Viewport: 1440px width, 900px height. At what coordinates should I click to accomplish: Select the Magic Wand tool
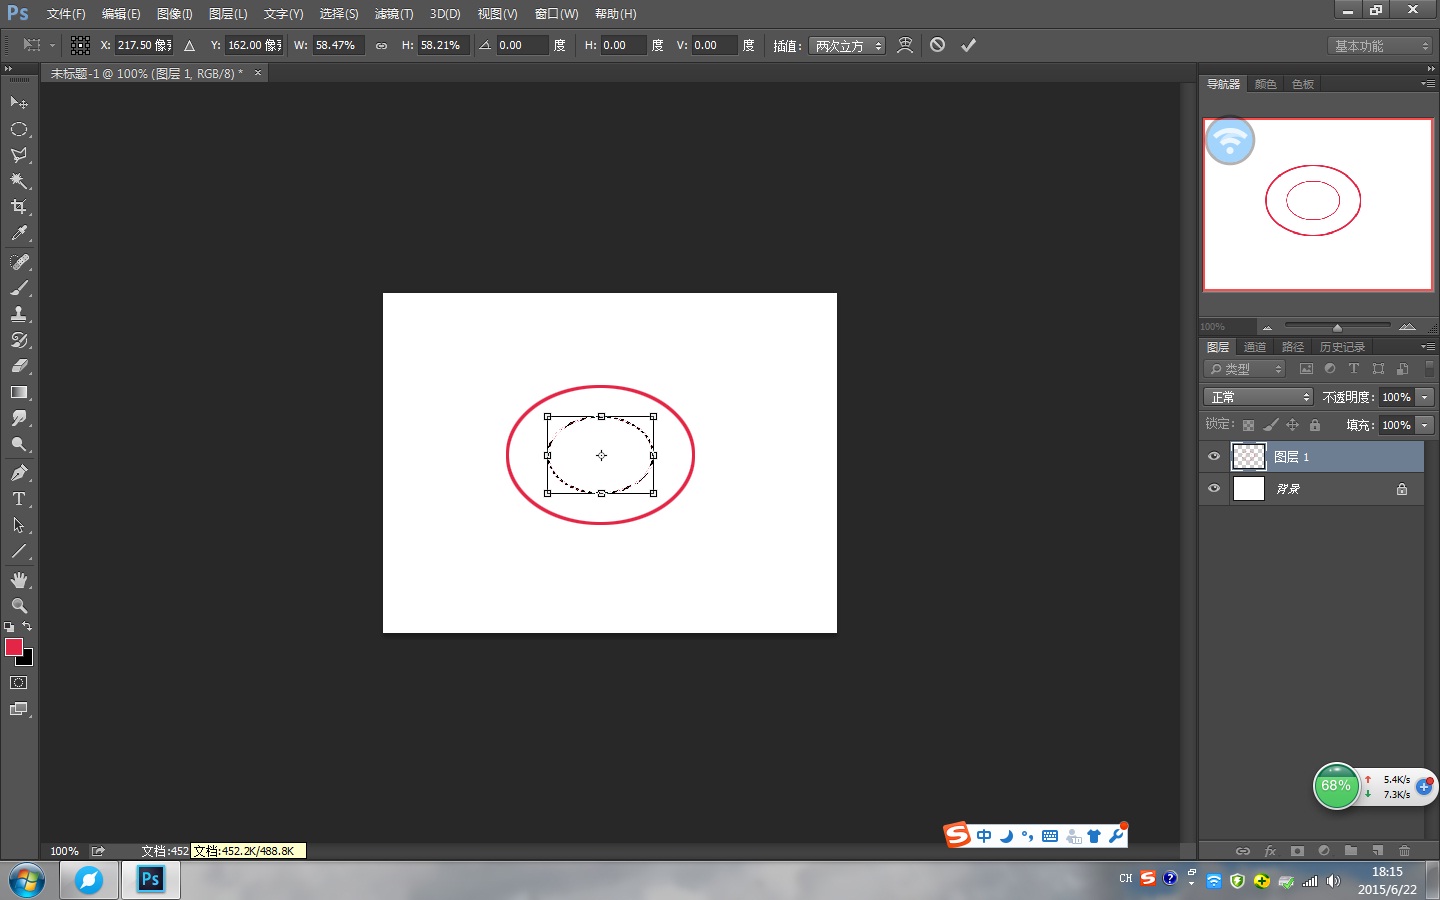point(19,181)
